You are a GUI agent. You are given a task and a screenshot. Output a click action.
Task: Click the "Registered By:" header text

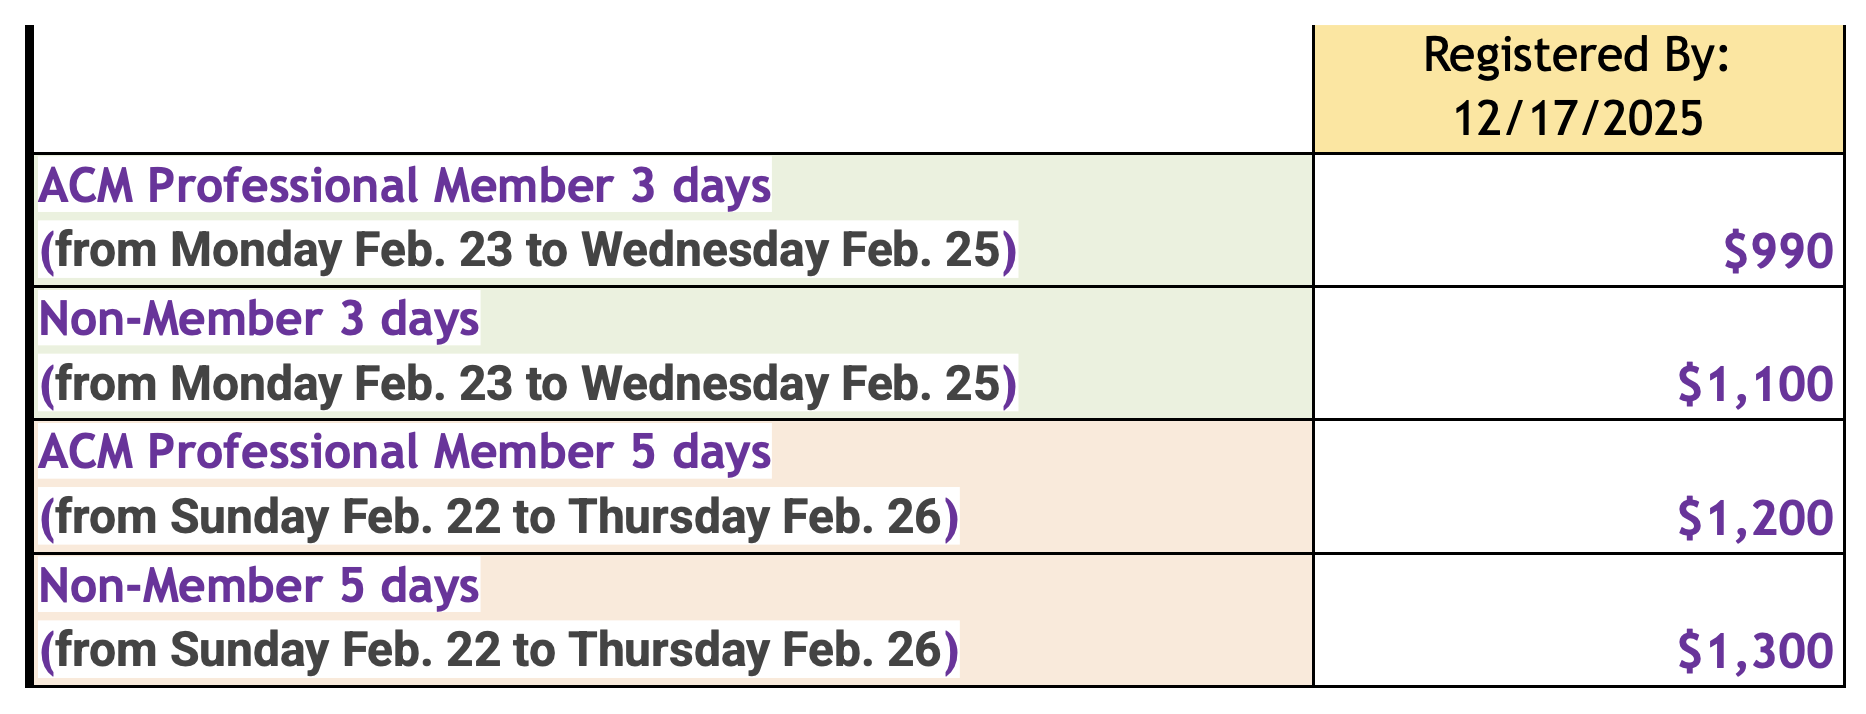[1576, 55]
